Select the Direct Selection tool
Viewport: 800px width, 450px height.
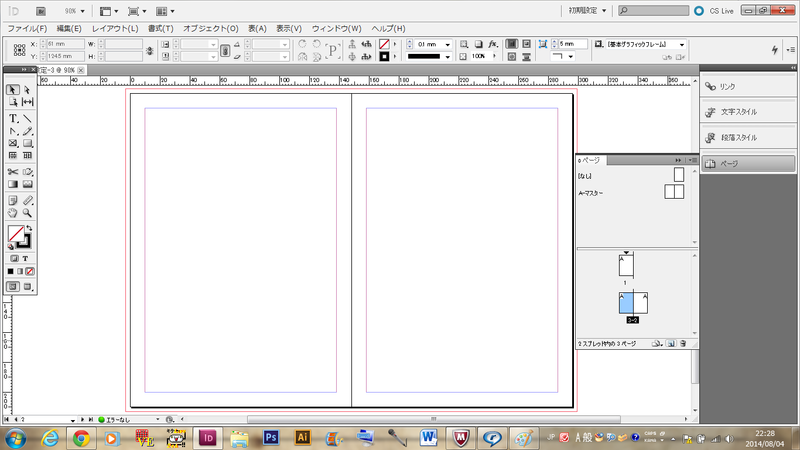(x=28, y=90)
